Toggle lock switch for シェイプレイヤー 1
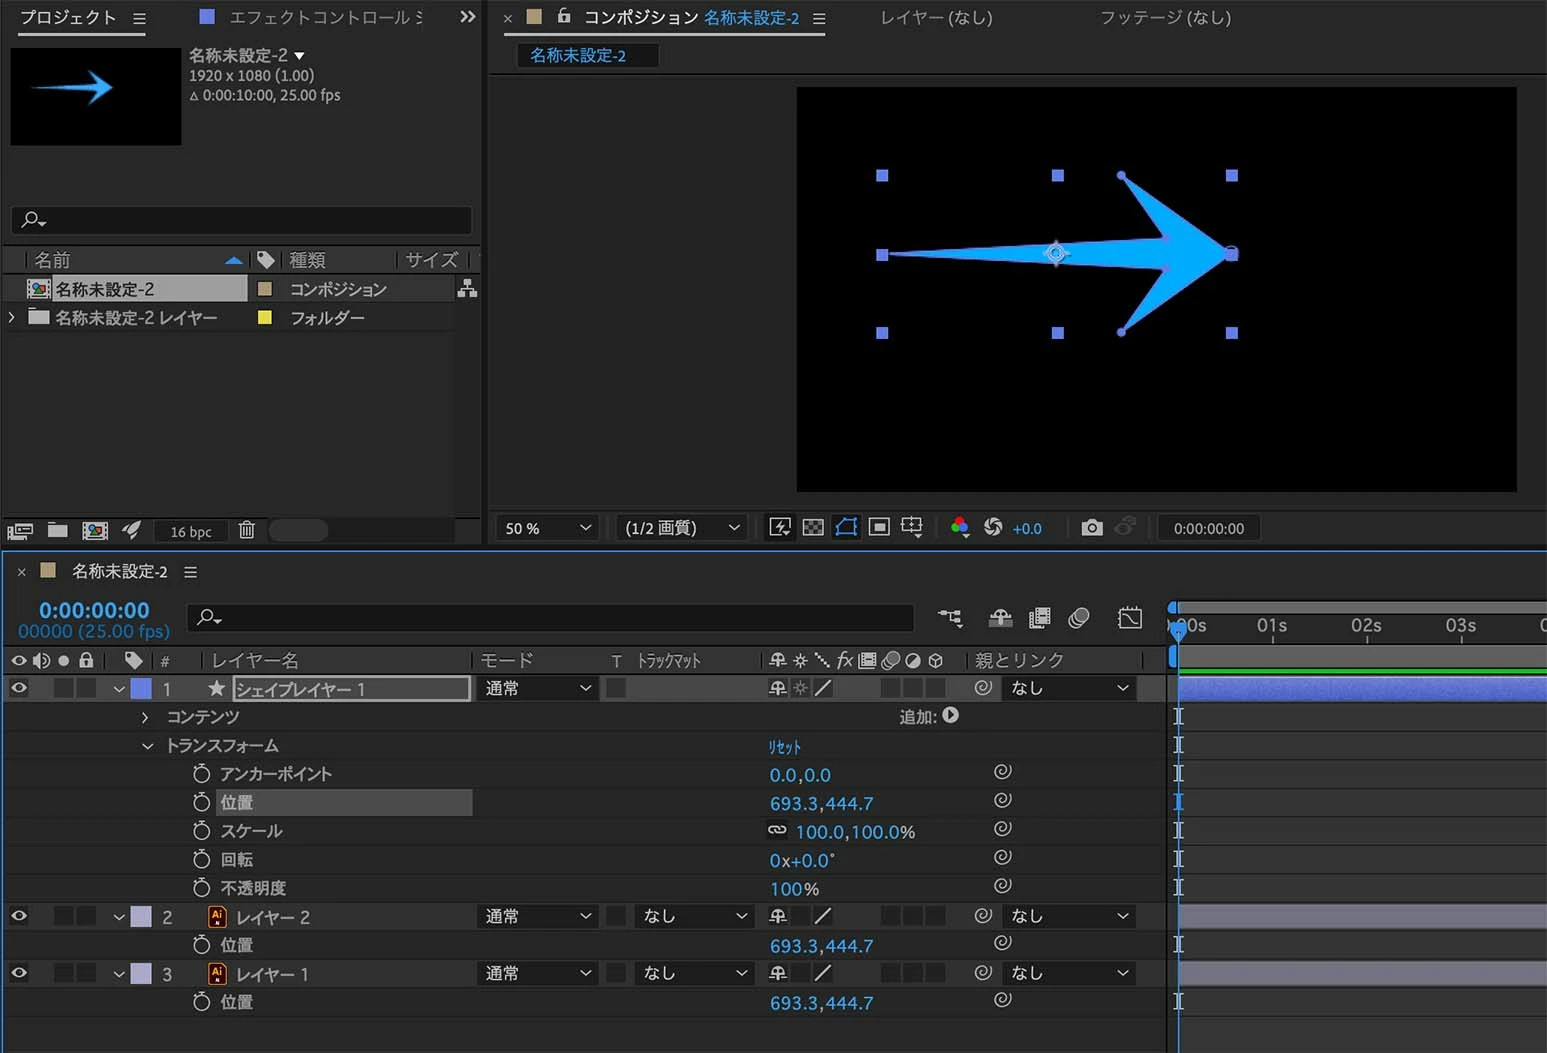 tap(87, 688)
